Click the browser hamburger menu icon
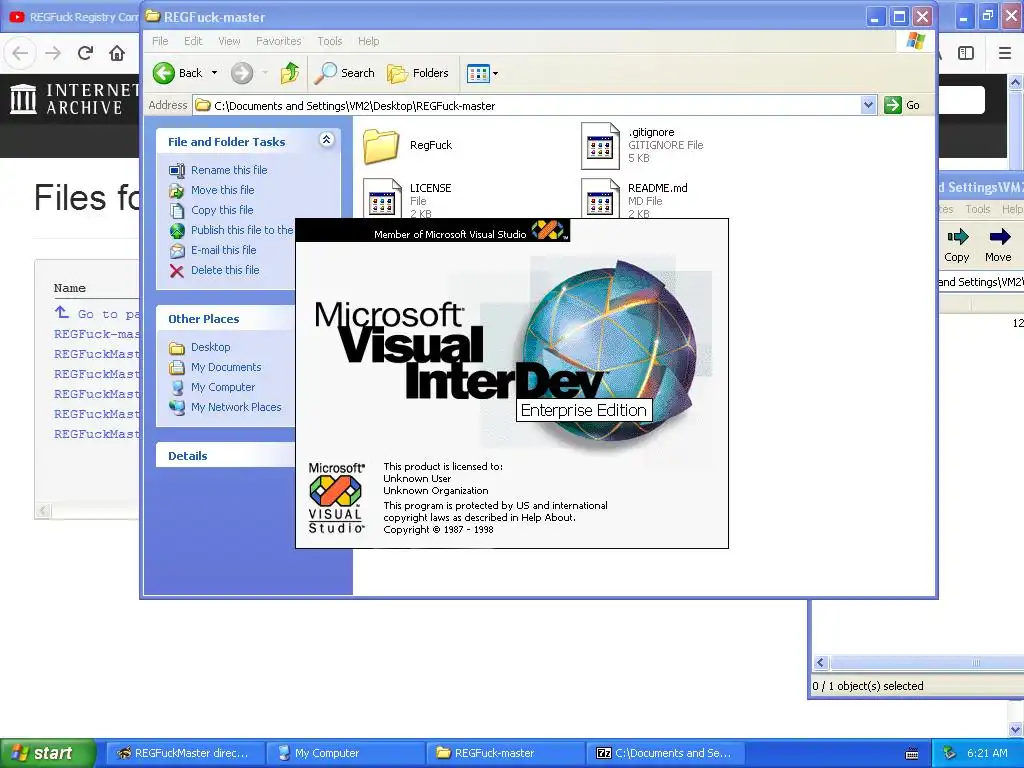Screen dimensions: 1024x768 pyautogui.click(x=1005, y=53)
